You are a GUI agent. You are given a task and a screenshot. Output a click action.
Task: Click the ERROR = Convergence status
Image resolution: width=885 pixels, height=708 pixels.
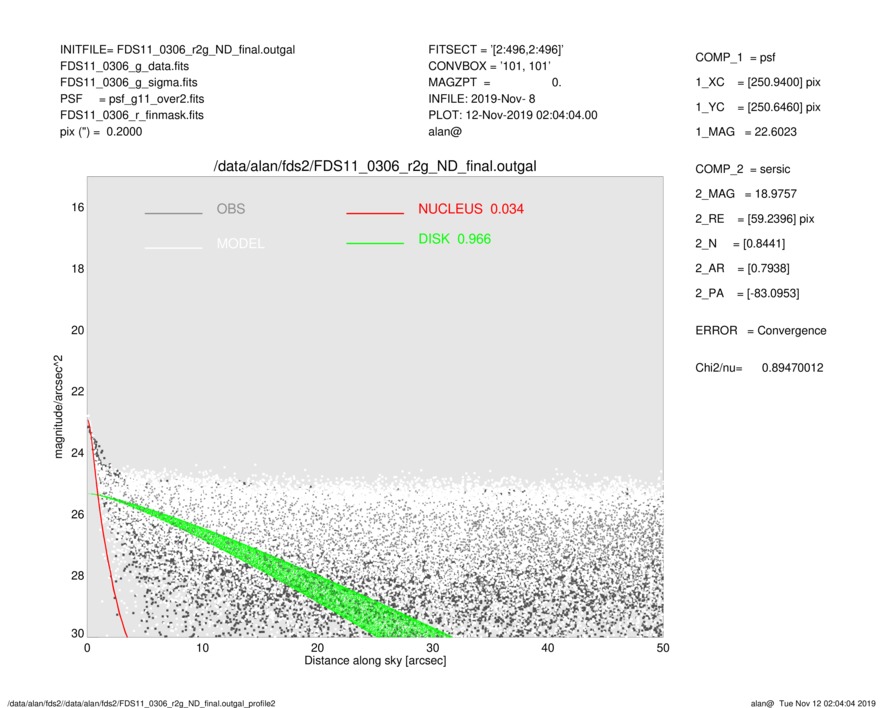point(760,331)
